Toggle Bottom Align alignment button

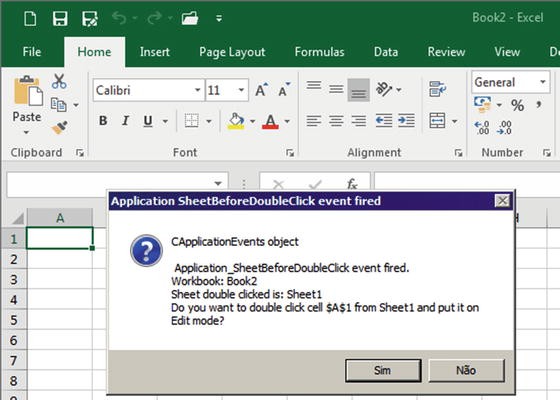pyautogui.click(x=359, y=90)
